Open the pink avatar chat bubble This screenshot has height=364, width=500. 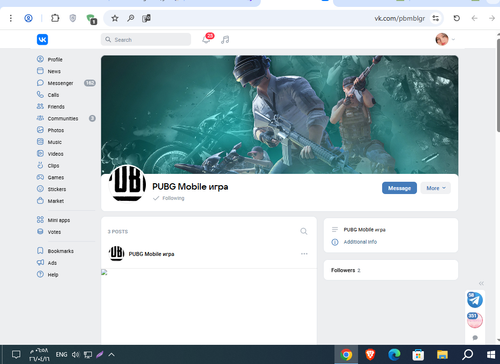click(475, 320)
